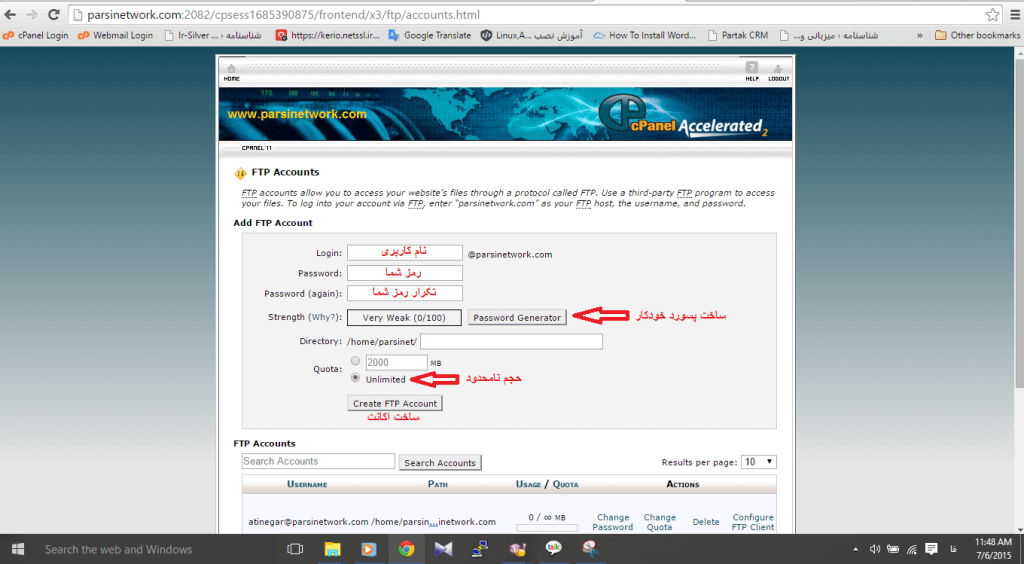Viewport: 1024px width, 564px height.
Task: Click the Very Weak password strength meter
Action: point(405,318)
